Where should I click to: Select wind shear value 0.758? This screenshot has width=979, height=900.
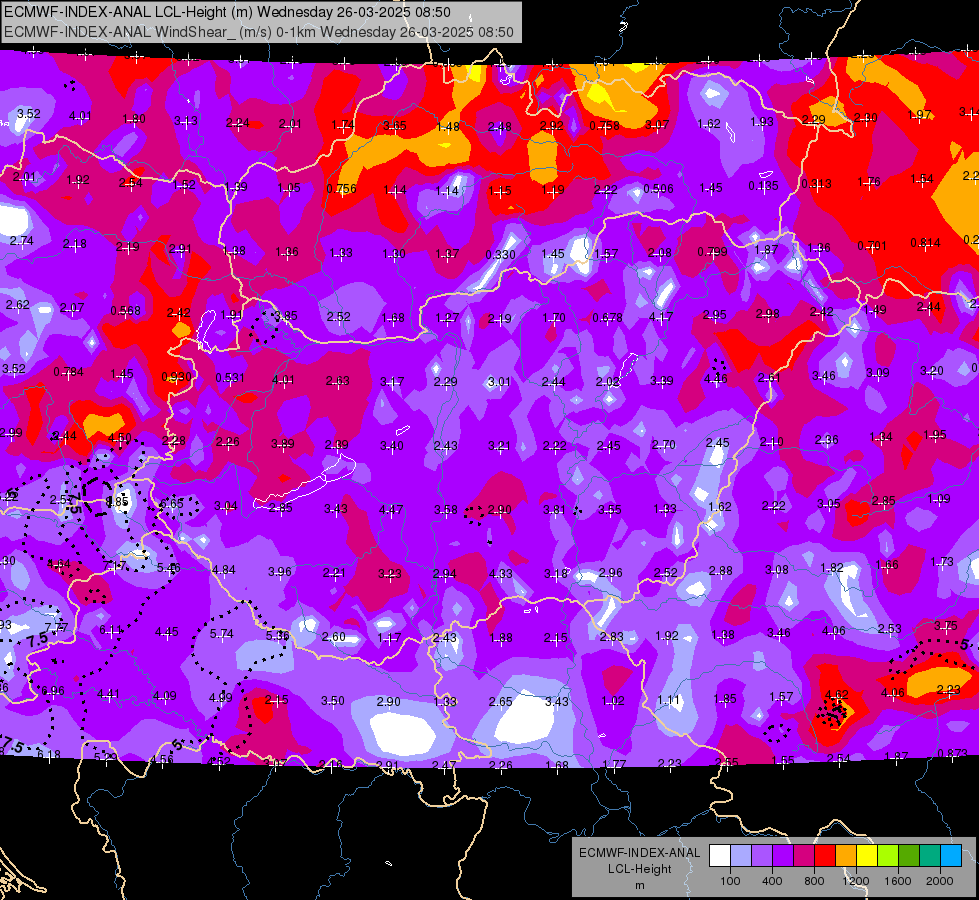click(x=604, y=126)
